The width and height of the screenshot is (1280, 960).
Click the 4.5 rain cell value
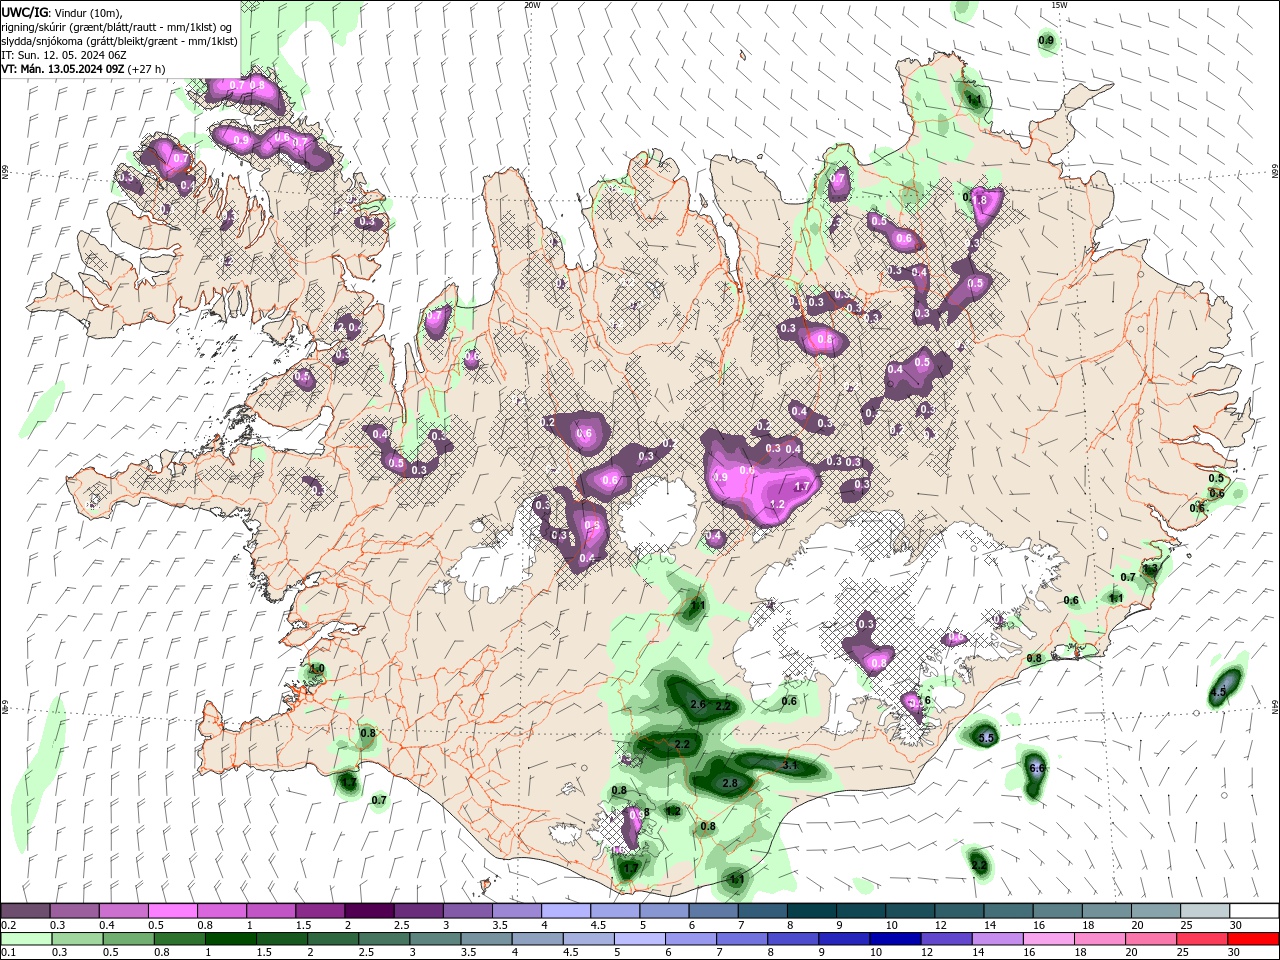point(1218,692)
